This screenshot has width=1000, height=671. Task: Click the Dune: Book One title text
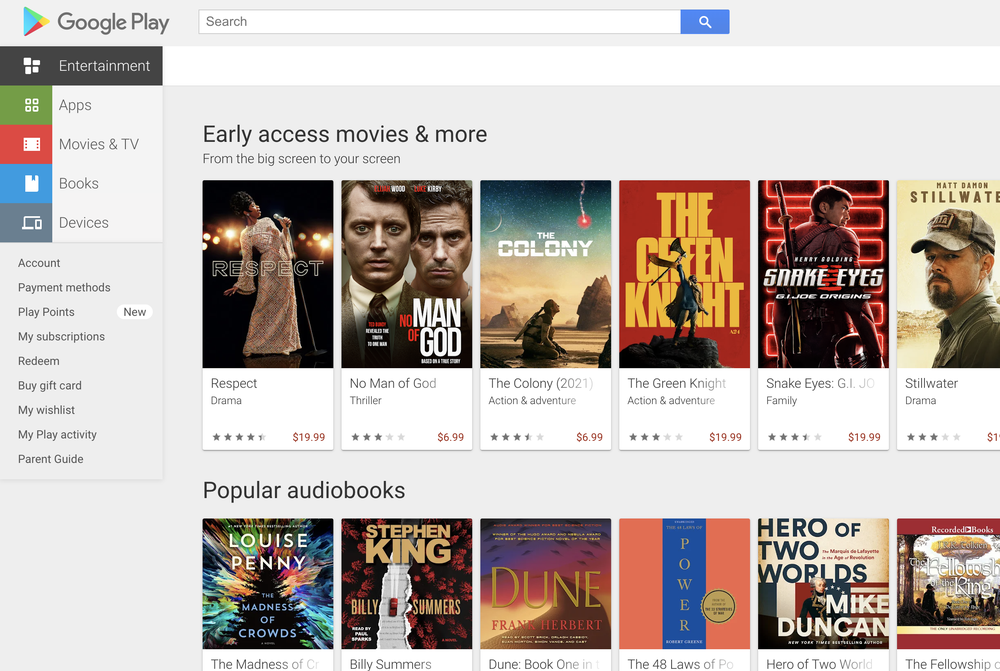[544, 664]
